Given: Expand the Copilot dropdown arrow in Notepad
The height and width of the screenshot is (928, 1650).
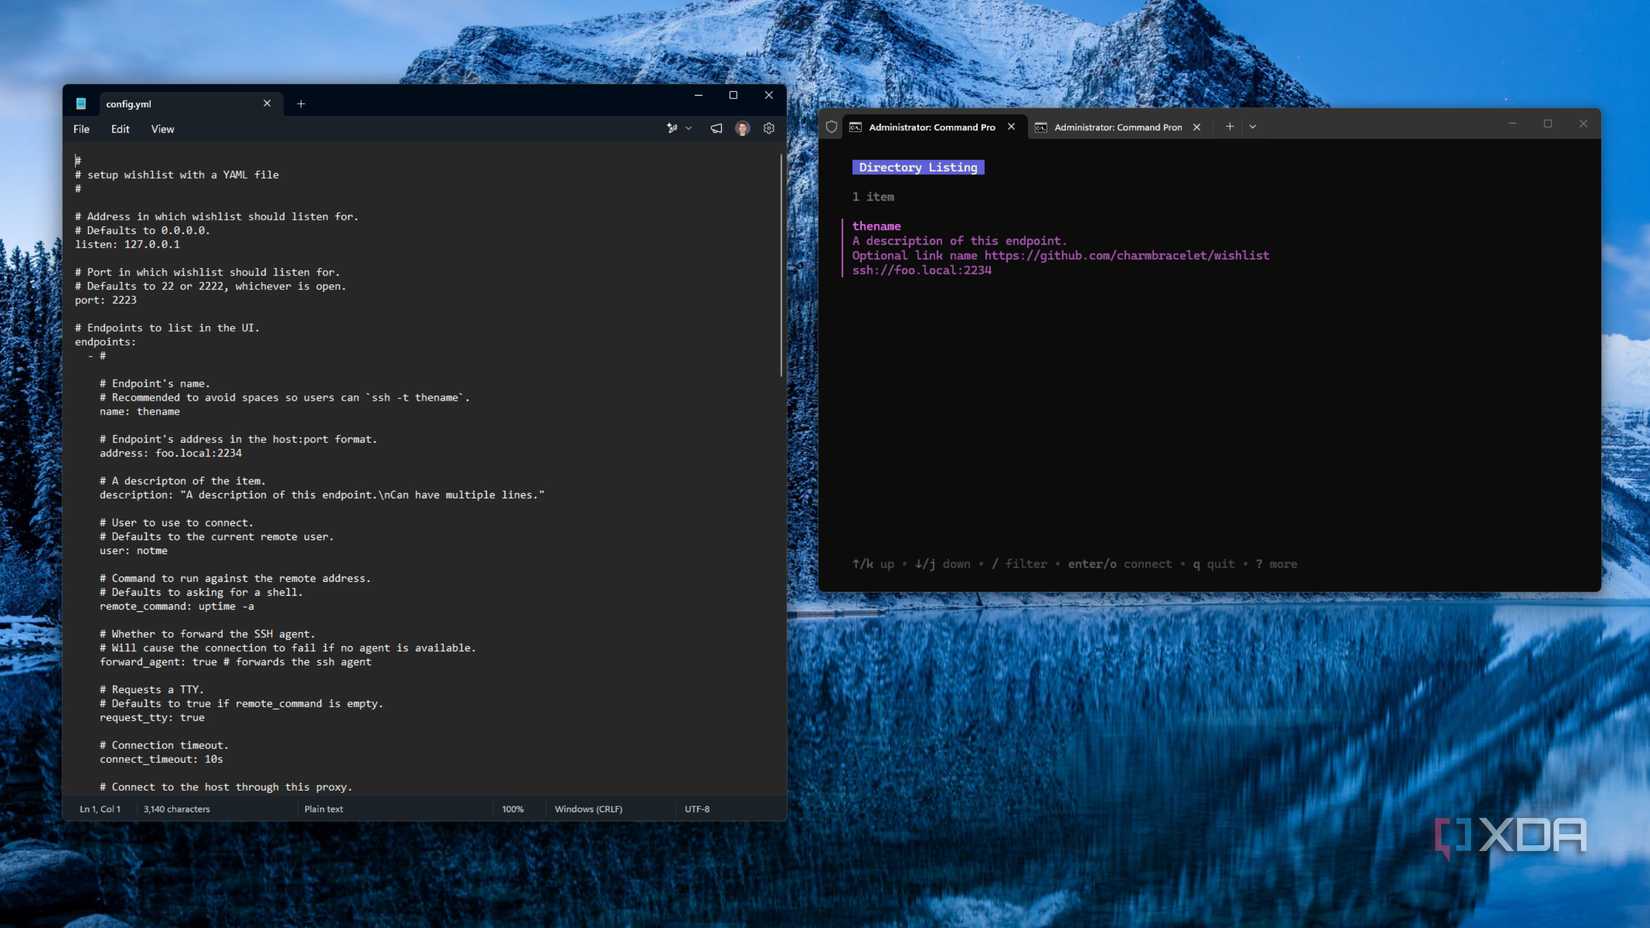Looking at the screenshot, I should tap(689, 128).
